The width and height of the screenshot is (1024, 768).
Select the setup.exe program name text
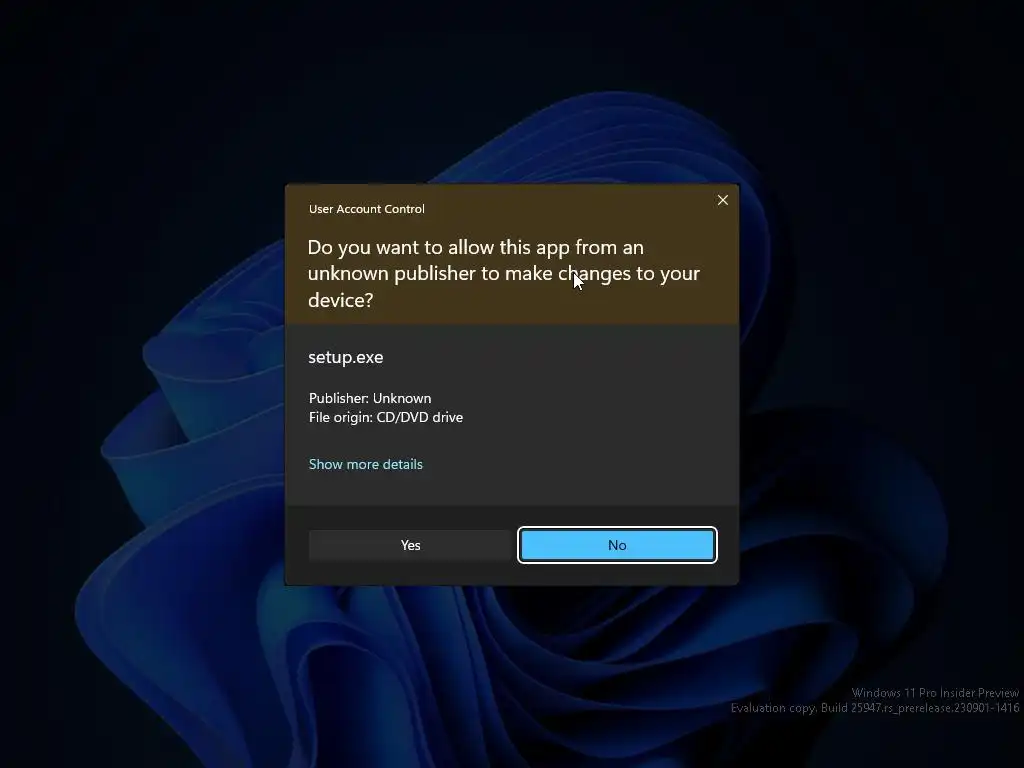pos(345,357)
